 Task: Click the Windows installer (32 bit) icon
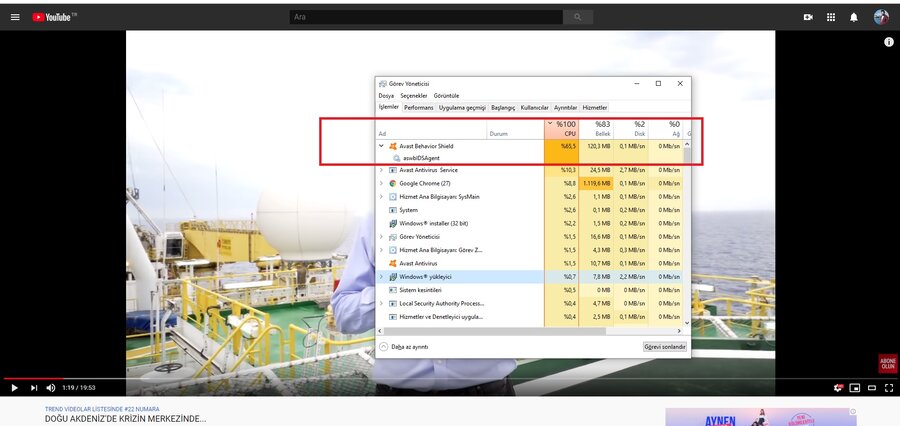(x=393, y=223)
